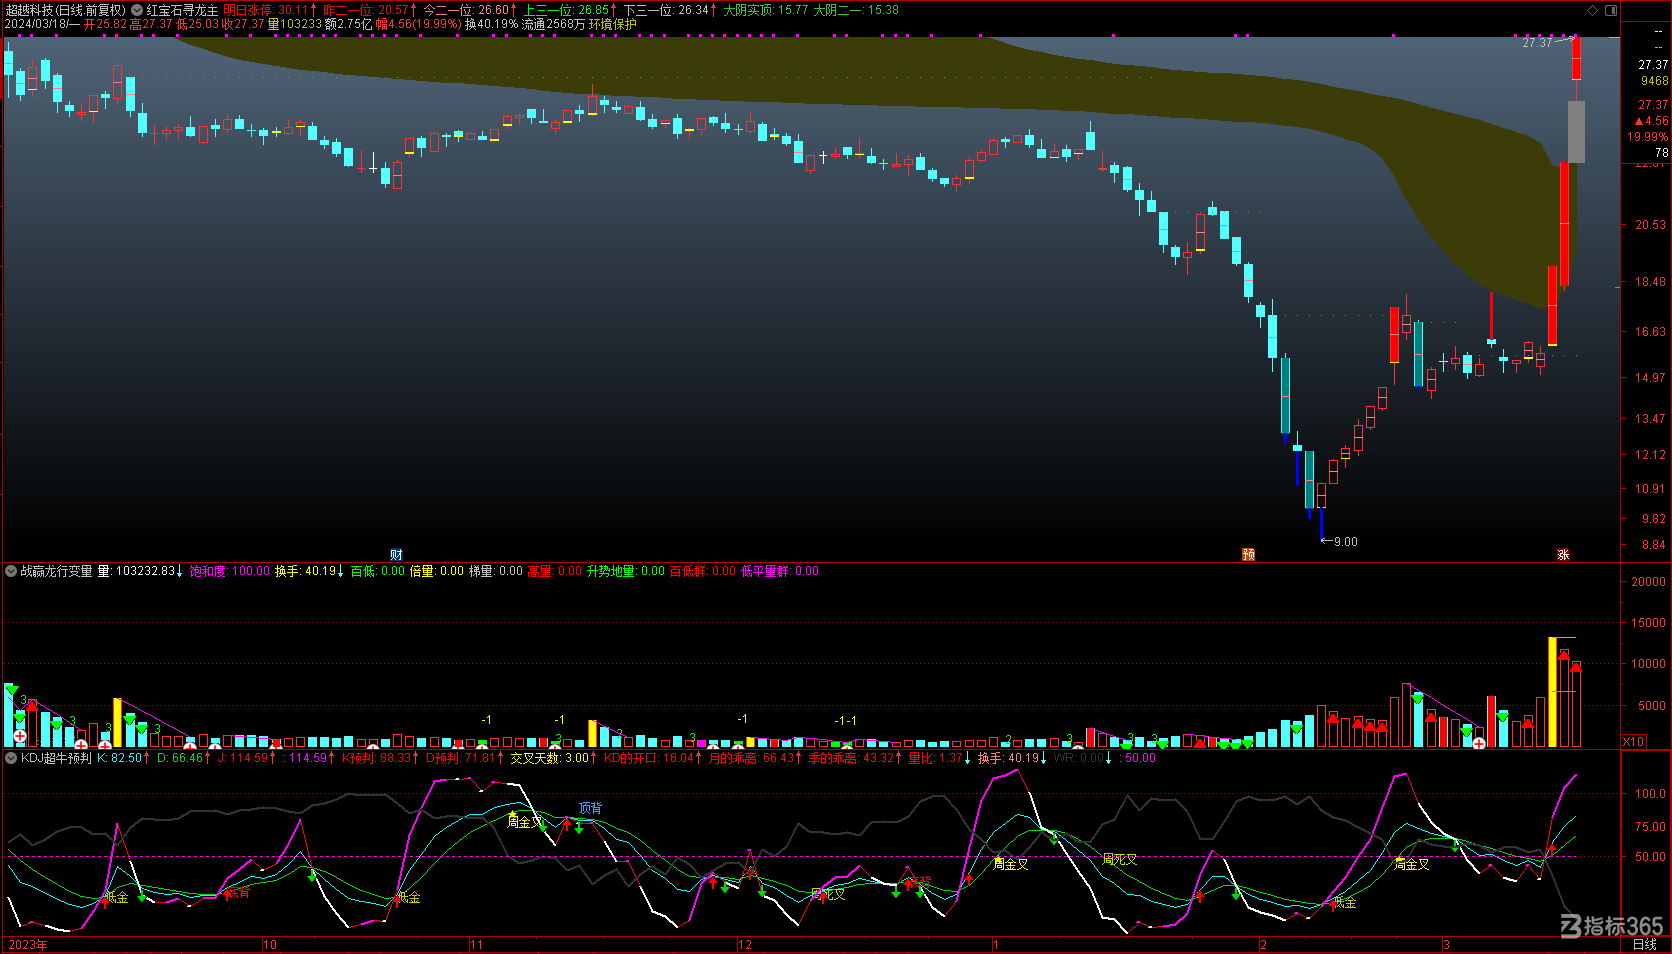Click the 财 finance marker on chart

click(x=396, y=554)
